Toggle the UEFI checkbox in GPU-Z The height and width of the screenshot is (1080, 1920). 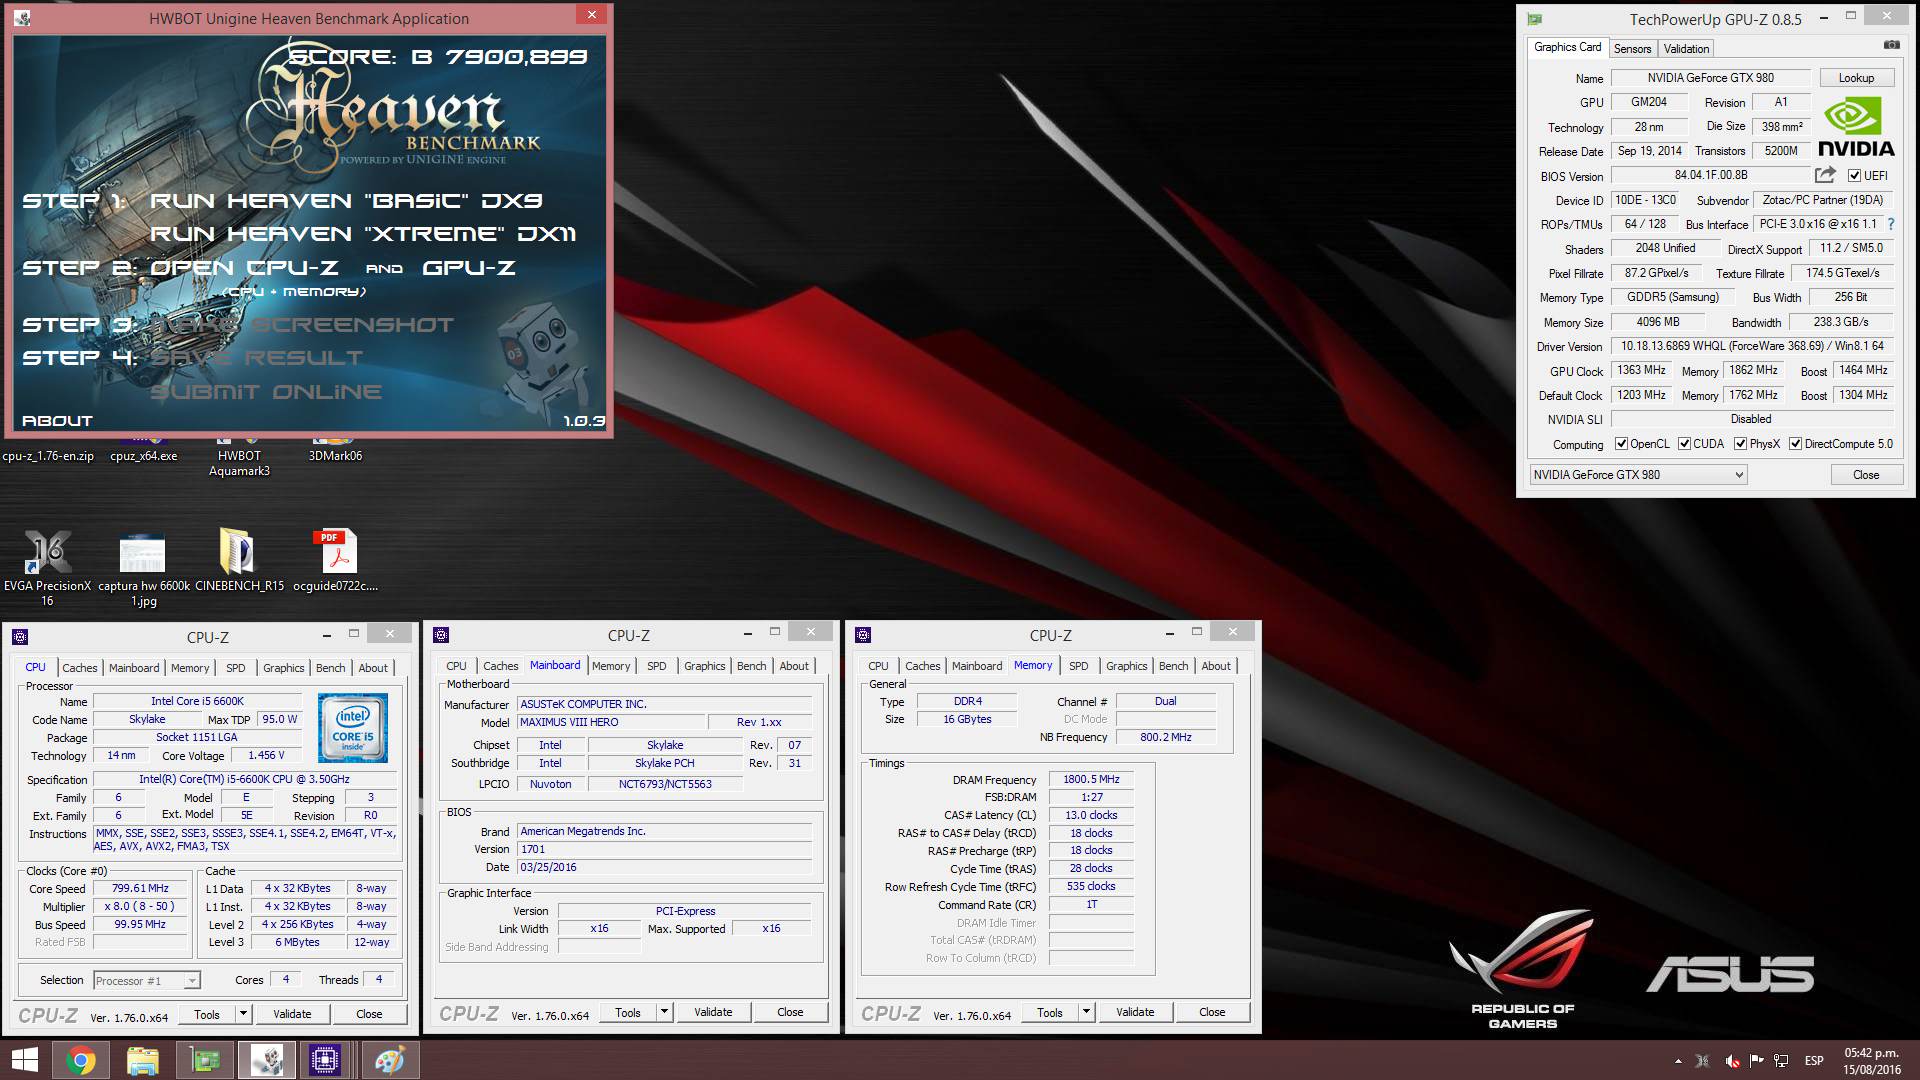[1854, 176]
